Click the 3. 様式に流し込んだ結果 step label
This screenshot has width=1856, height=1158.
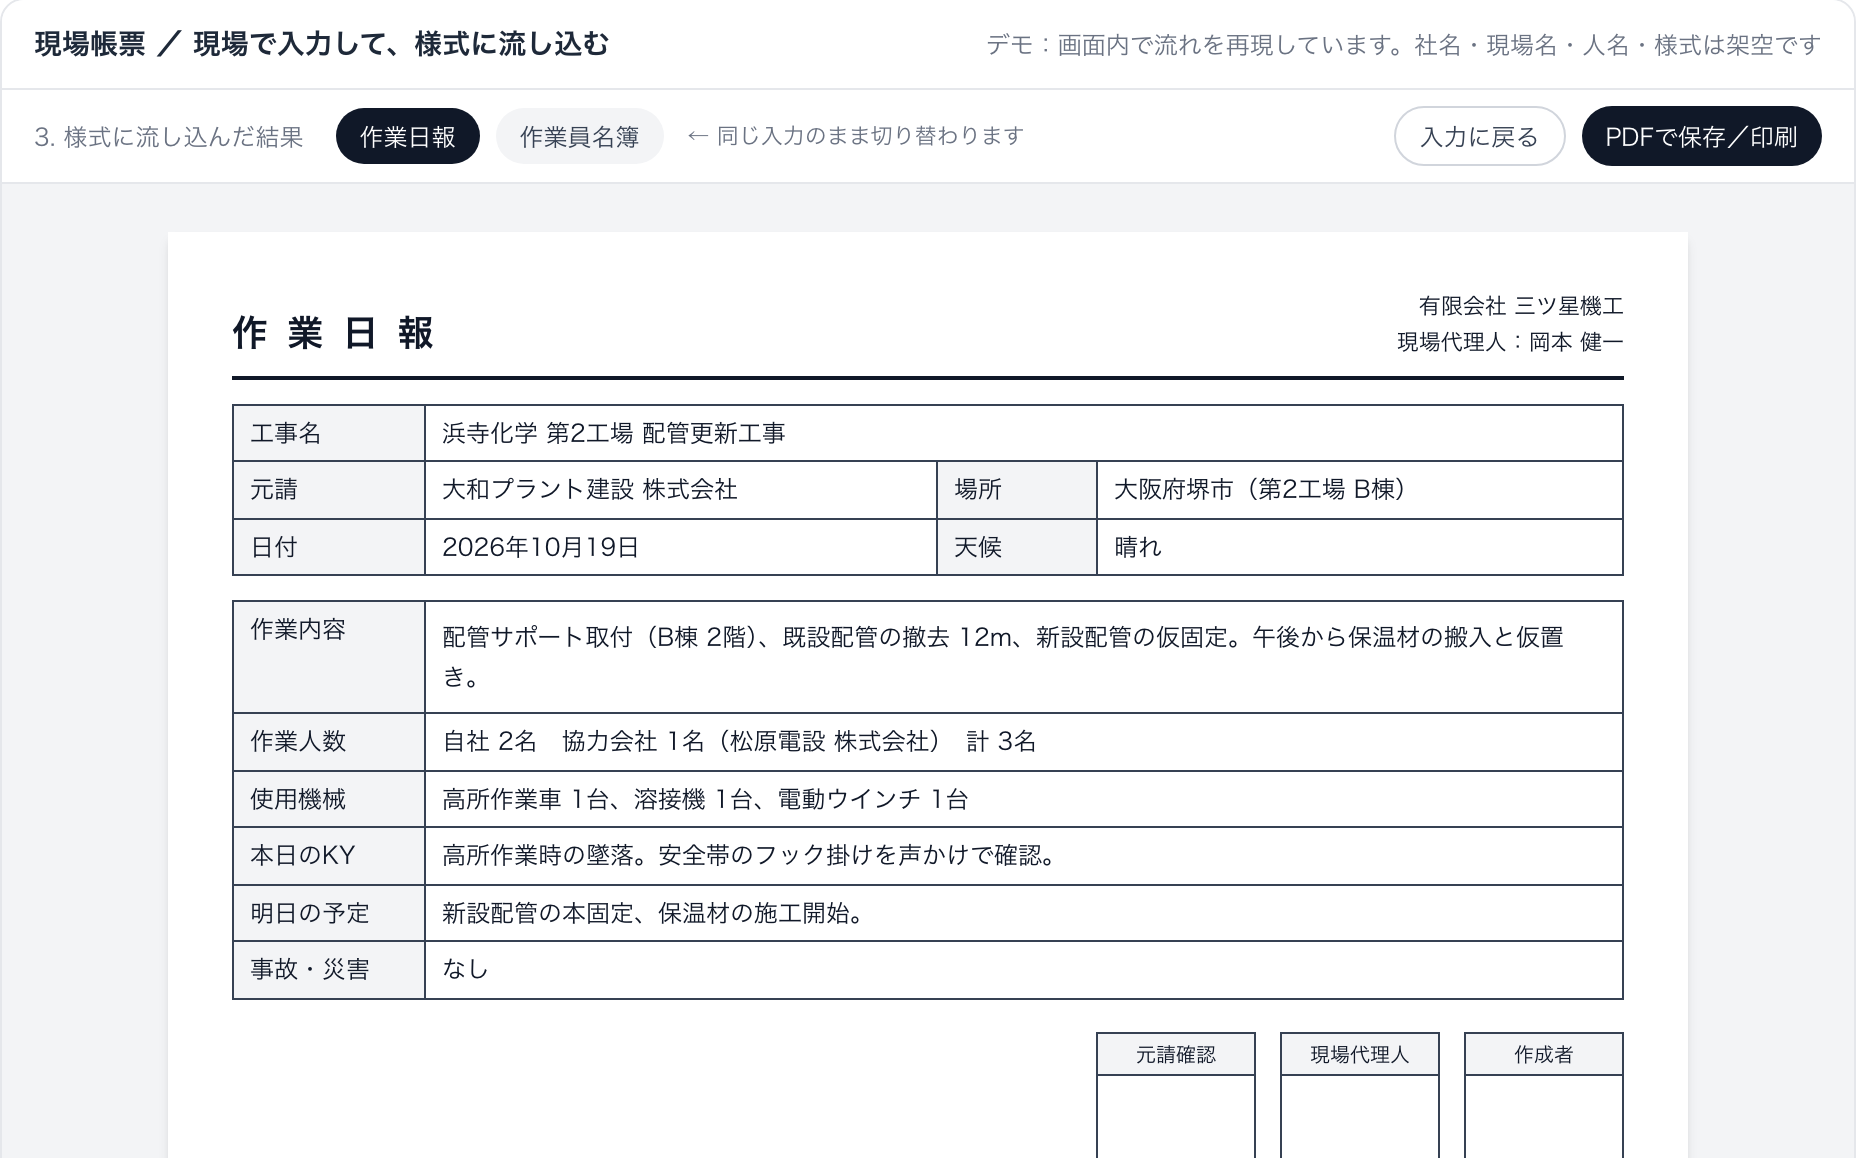point(169,137)
